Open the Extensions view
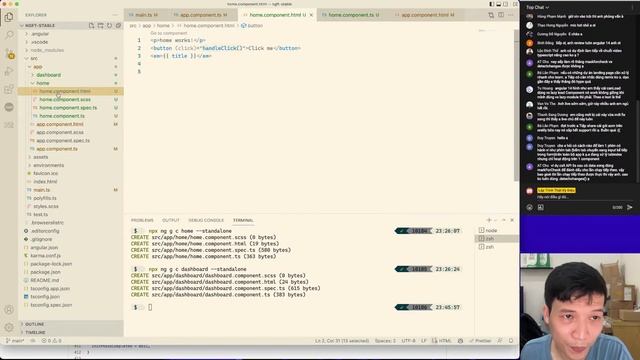The height and width of the screenshot is (360, 640). click(x=9, y=89)
